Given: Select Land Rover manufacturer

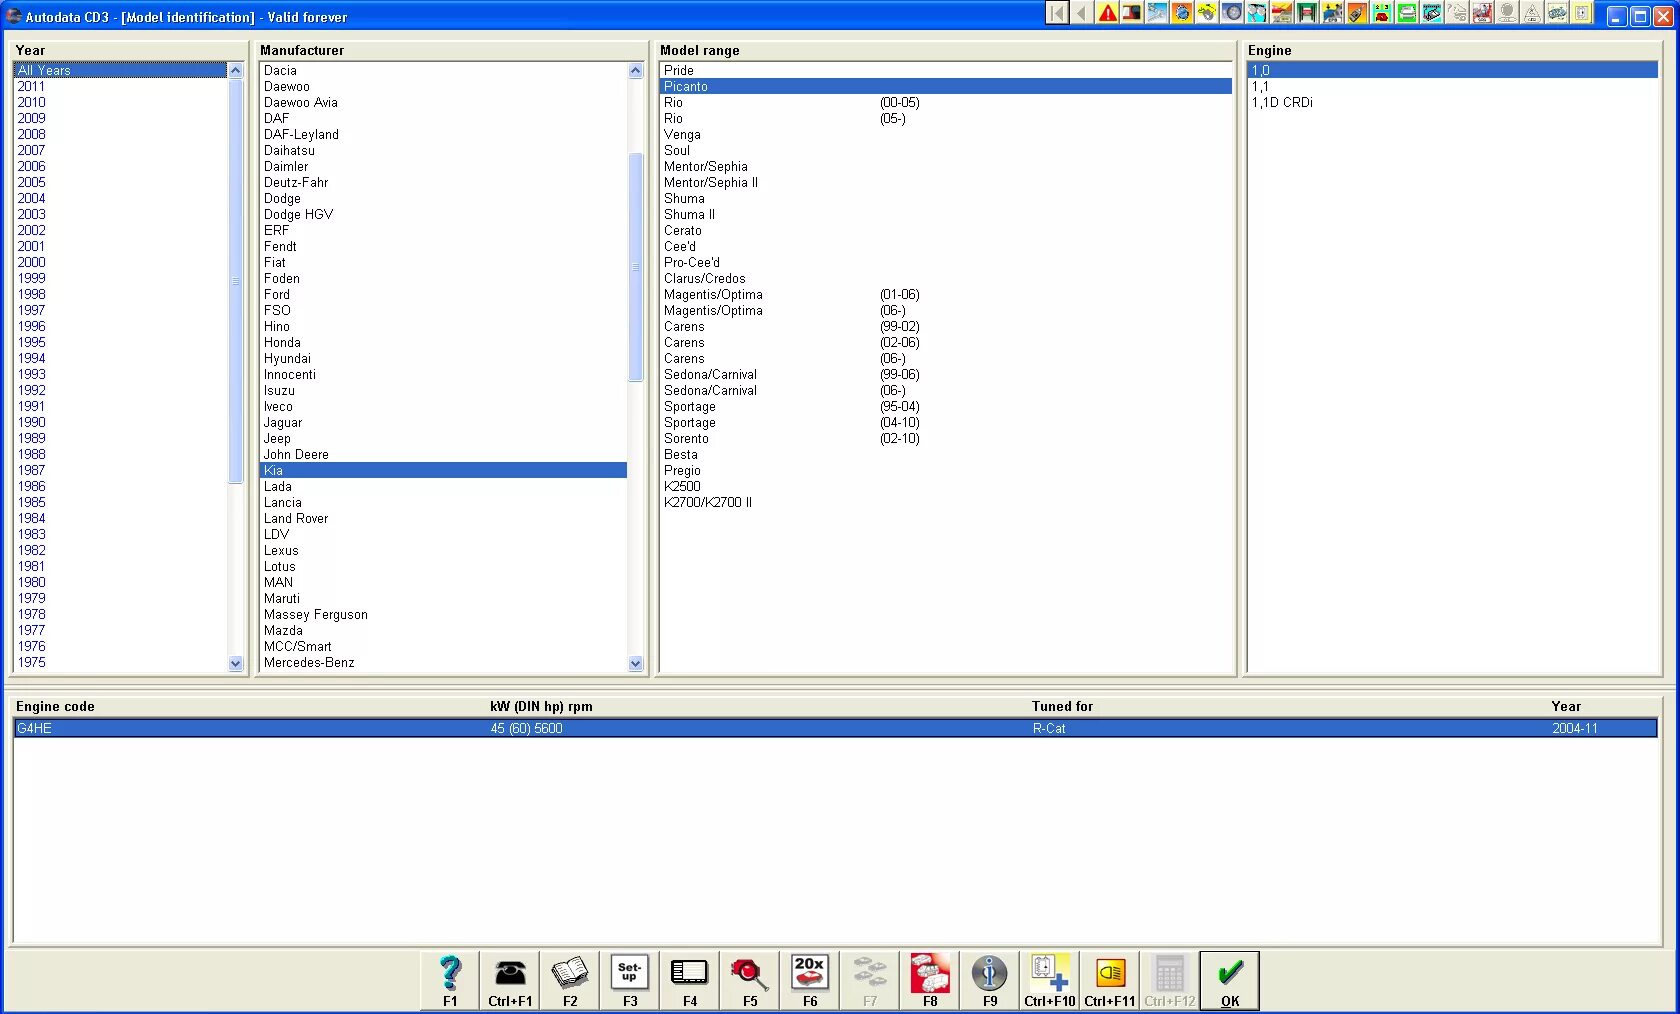Looking at the screenshot, I should click(x=443, y=519).
